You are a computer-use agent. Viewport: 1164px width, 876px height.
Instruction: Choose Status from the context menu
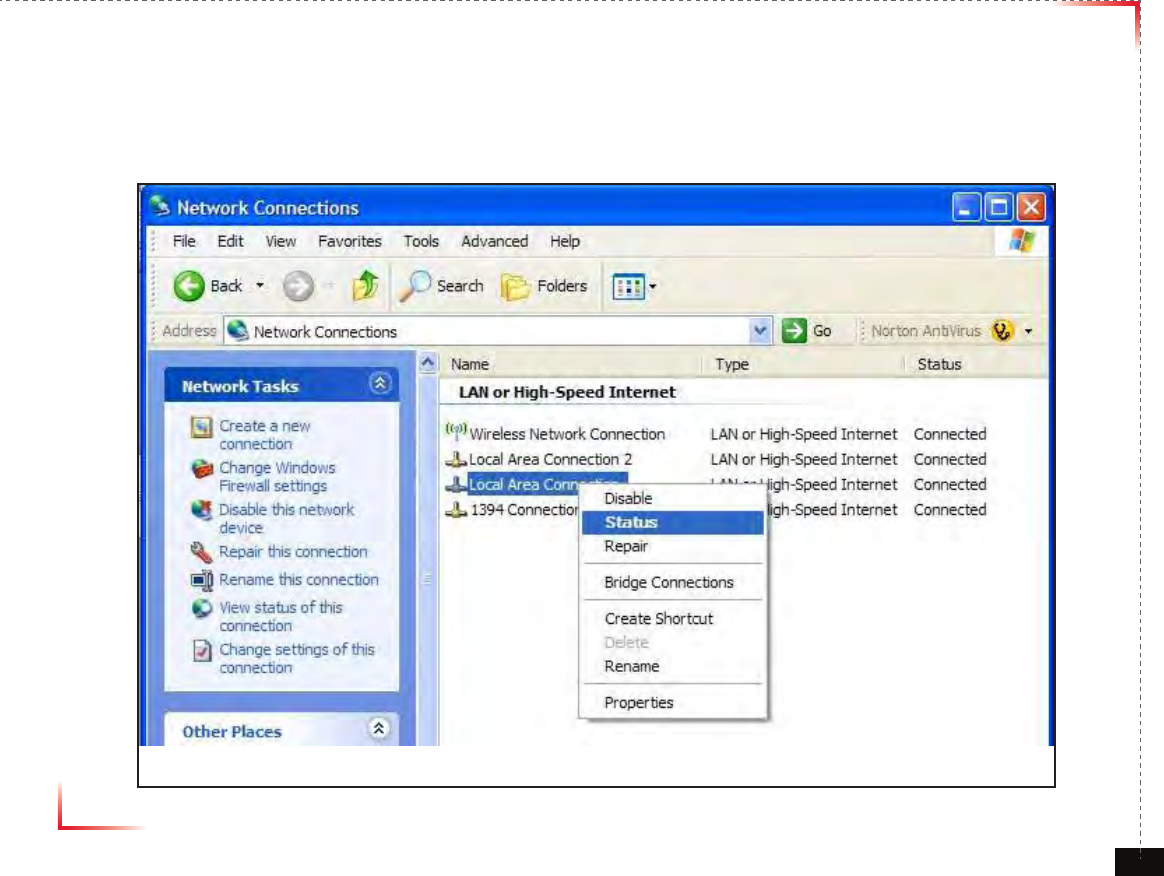(x=672, y=523)
